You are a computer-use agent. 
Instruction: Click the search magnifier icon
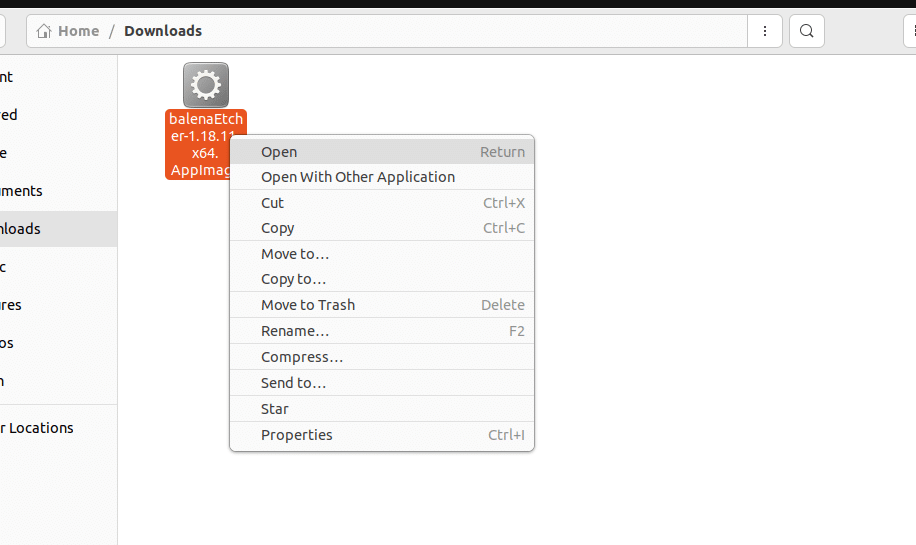(806, 31)
